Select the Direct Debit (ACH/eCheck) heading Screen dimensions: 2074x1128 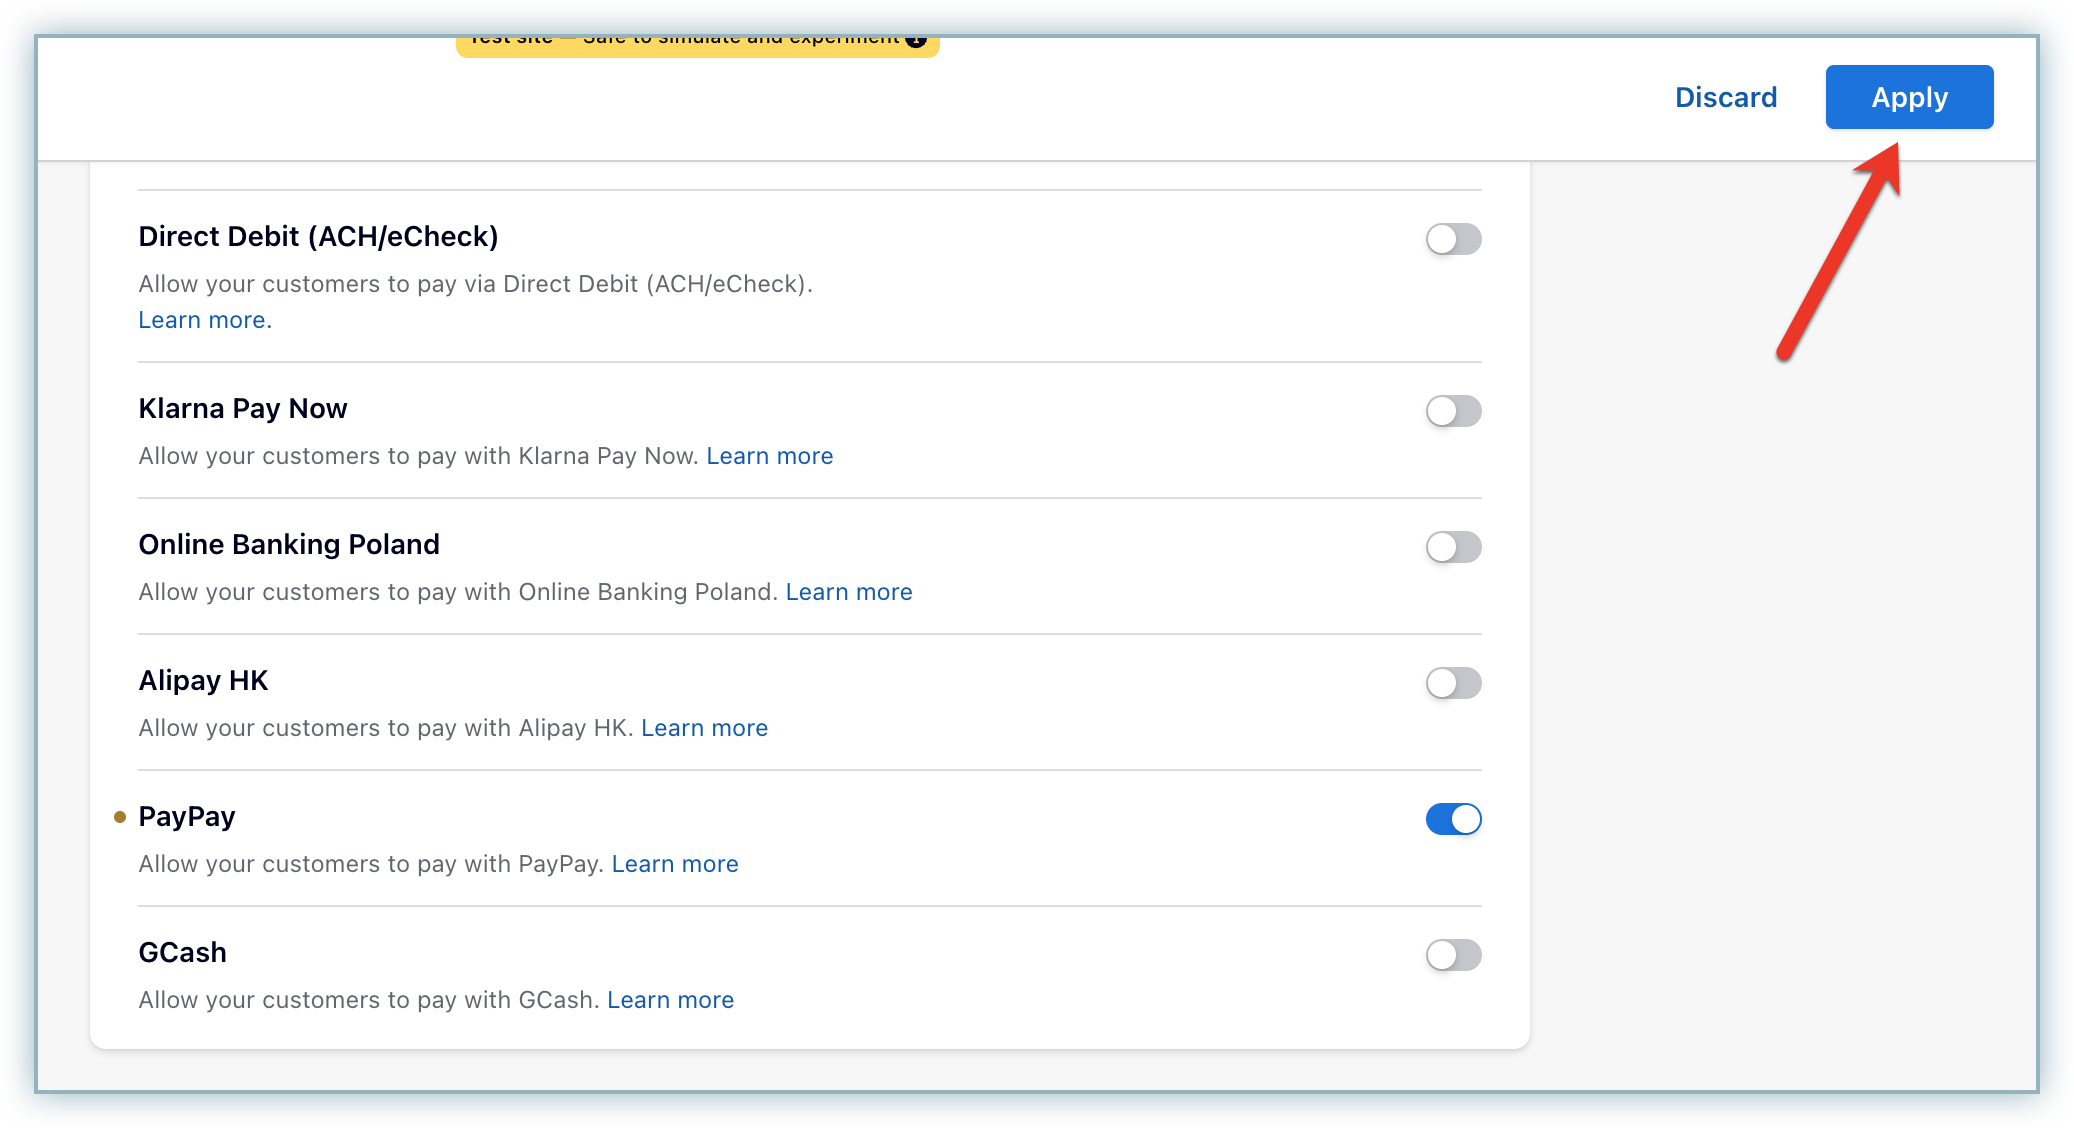coord(318,236)
